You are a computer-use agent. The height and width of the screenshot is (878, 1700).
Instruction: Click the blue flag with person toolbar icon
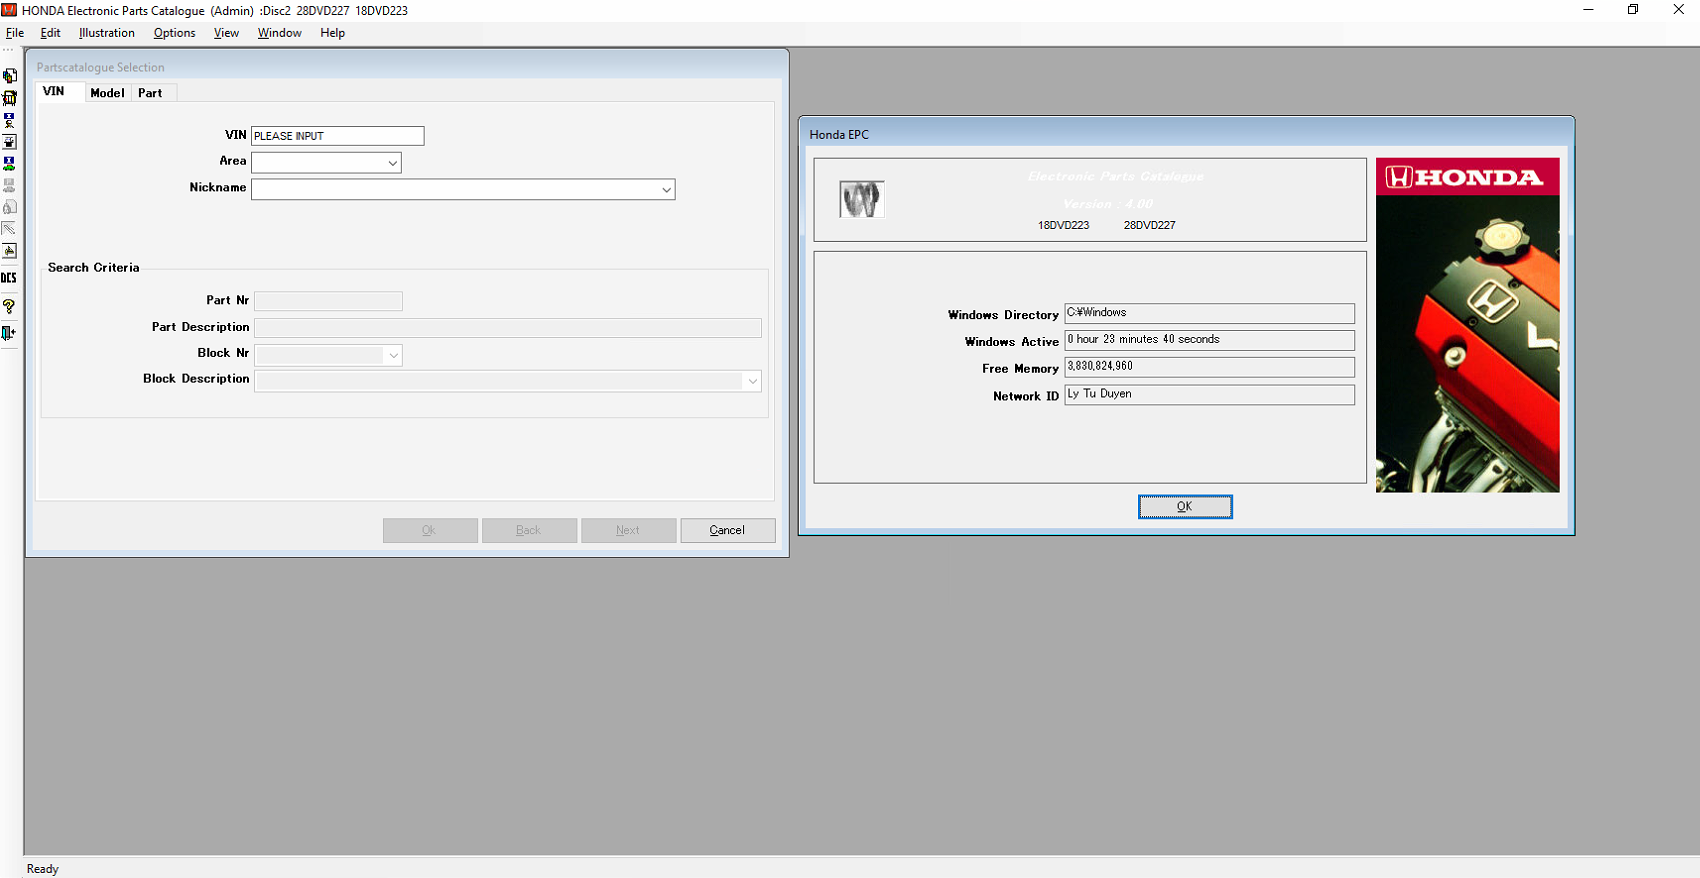click(10, 120)
